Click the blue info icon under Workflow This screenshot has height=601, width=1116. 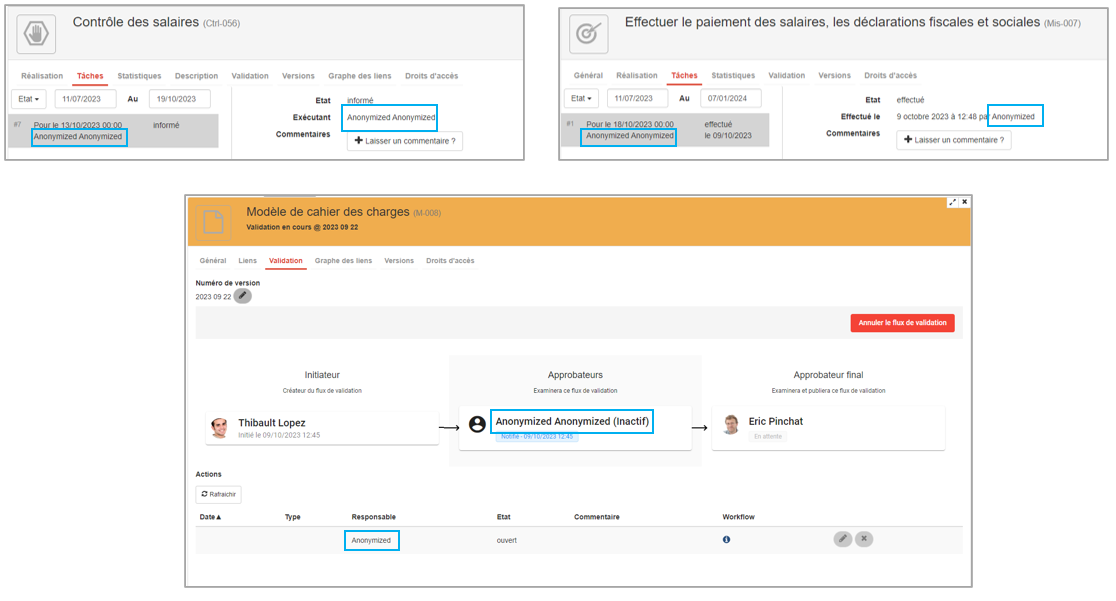[726, 540]
